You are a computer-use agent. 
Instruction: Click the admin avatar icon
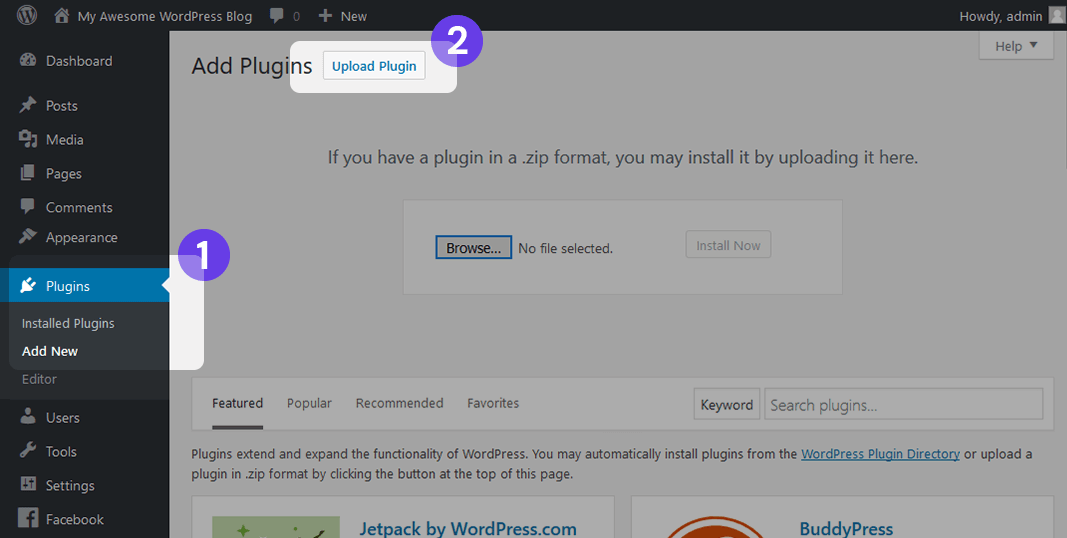coord(1057,16)
